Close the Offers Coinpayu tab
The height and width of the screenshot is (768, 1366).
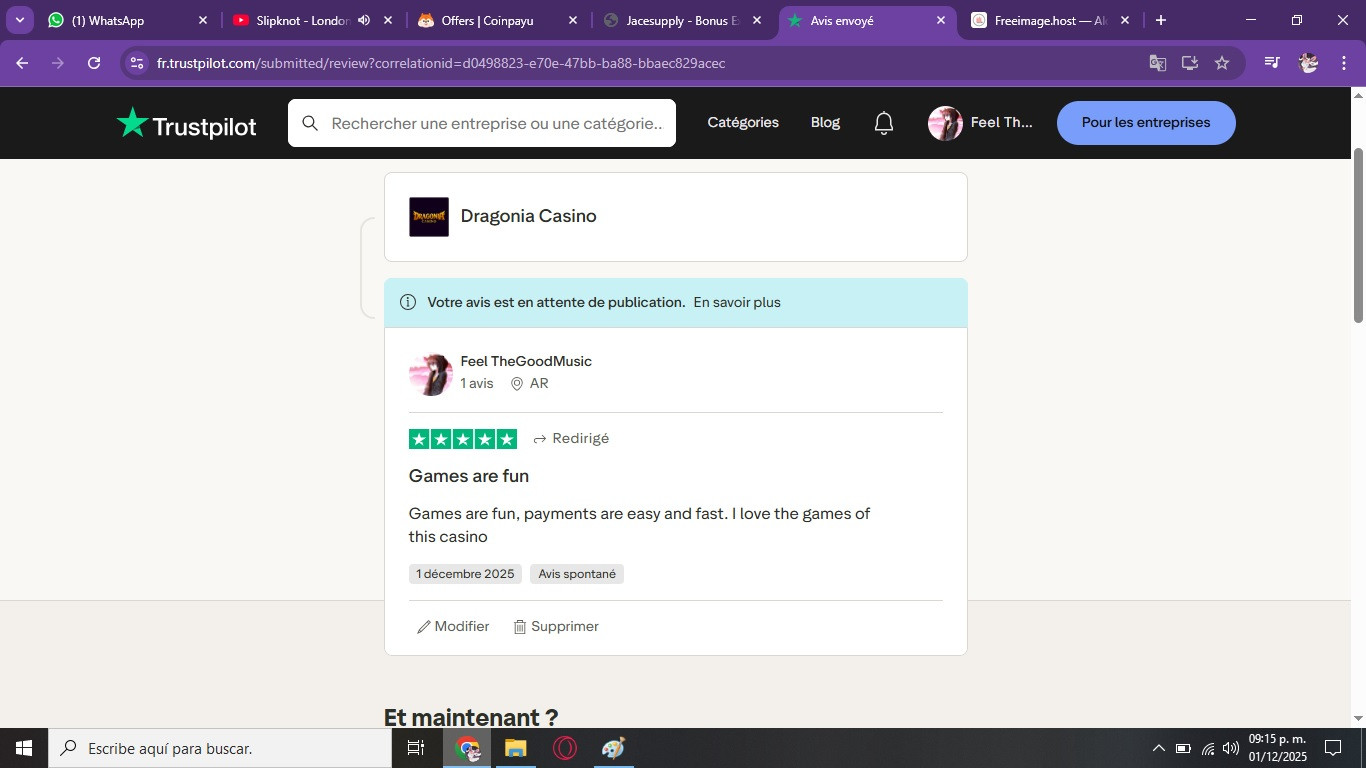tap(572, 20)
